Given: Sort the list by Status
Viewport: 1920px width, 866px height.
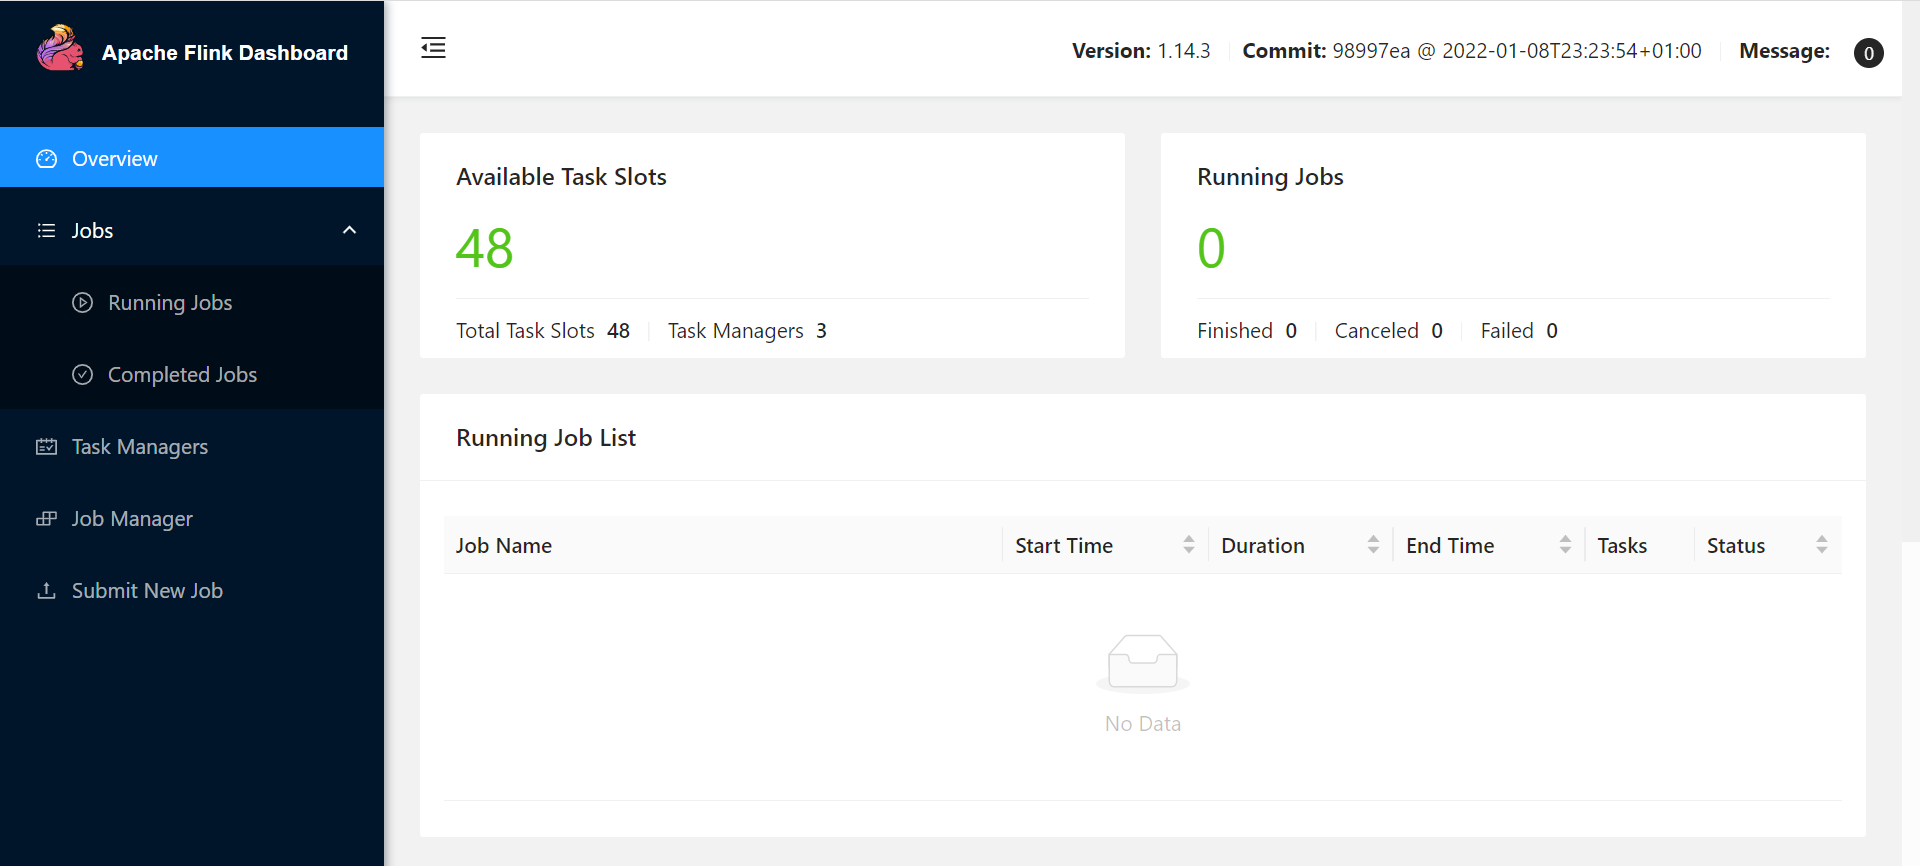Looking at the screenshot, I should [x=1768, y=545].
